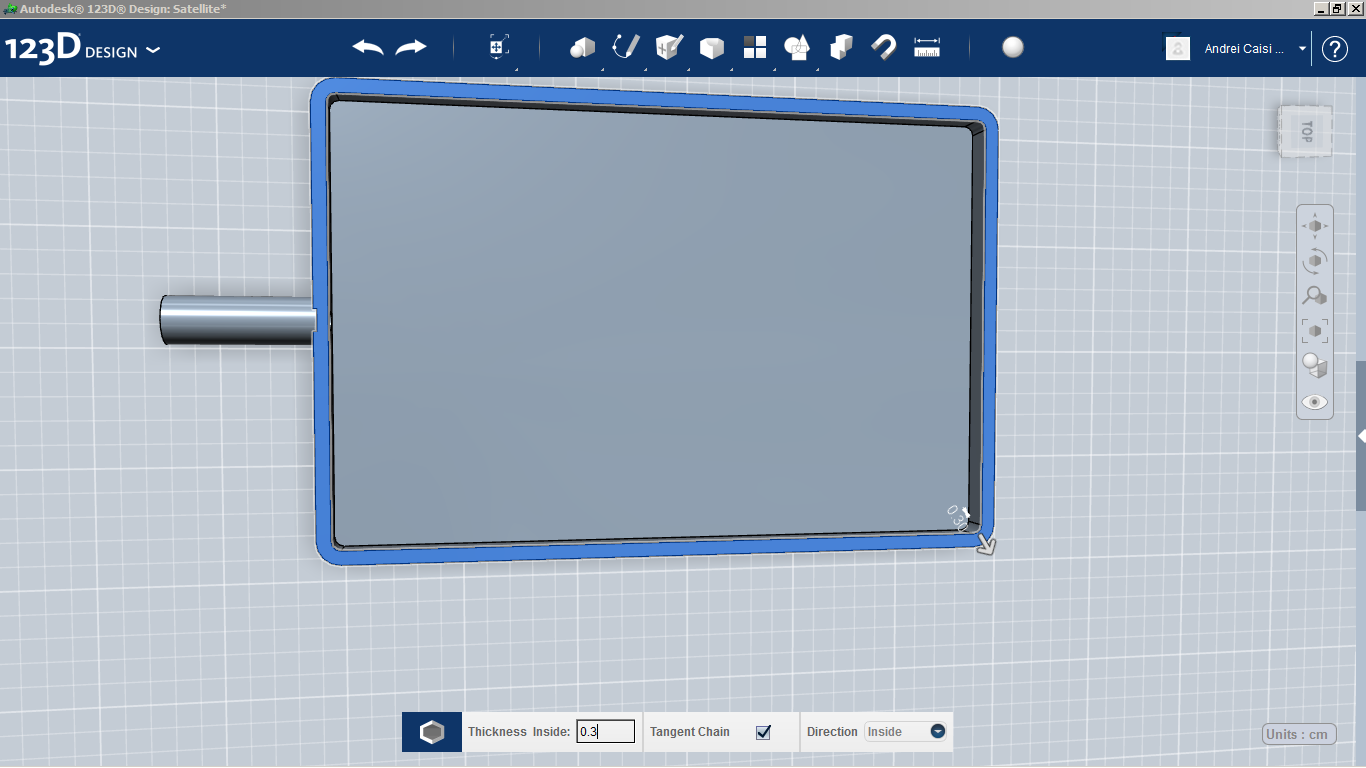
Task: Expand the collapsed right side panel
Action: pos(1361,437)
